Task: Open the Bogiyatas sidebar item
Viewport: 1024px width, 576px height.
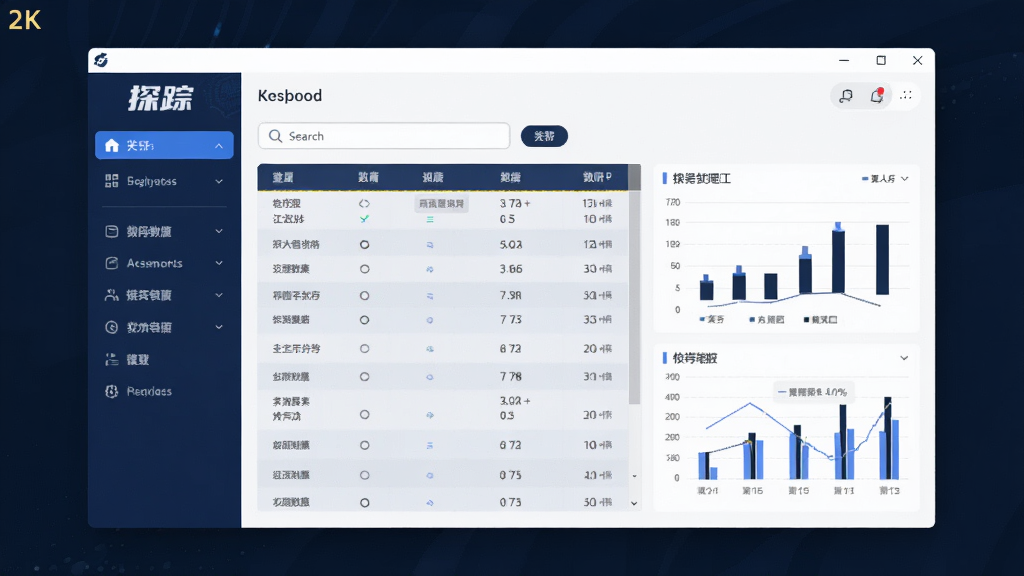Action: pyautogui.click(x=164, y=182)
